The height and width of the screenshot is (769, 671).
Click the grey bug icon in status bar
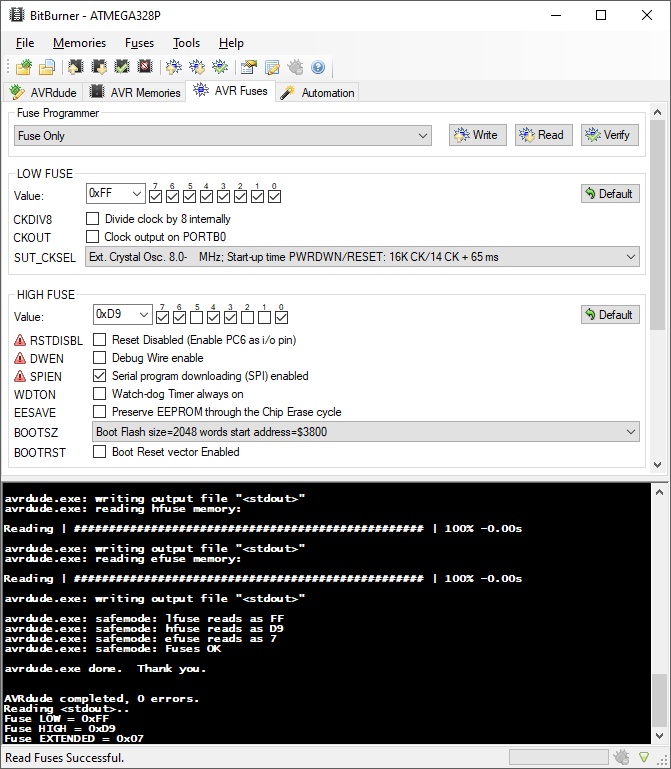[x=621, y=757]
